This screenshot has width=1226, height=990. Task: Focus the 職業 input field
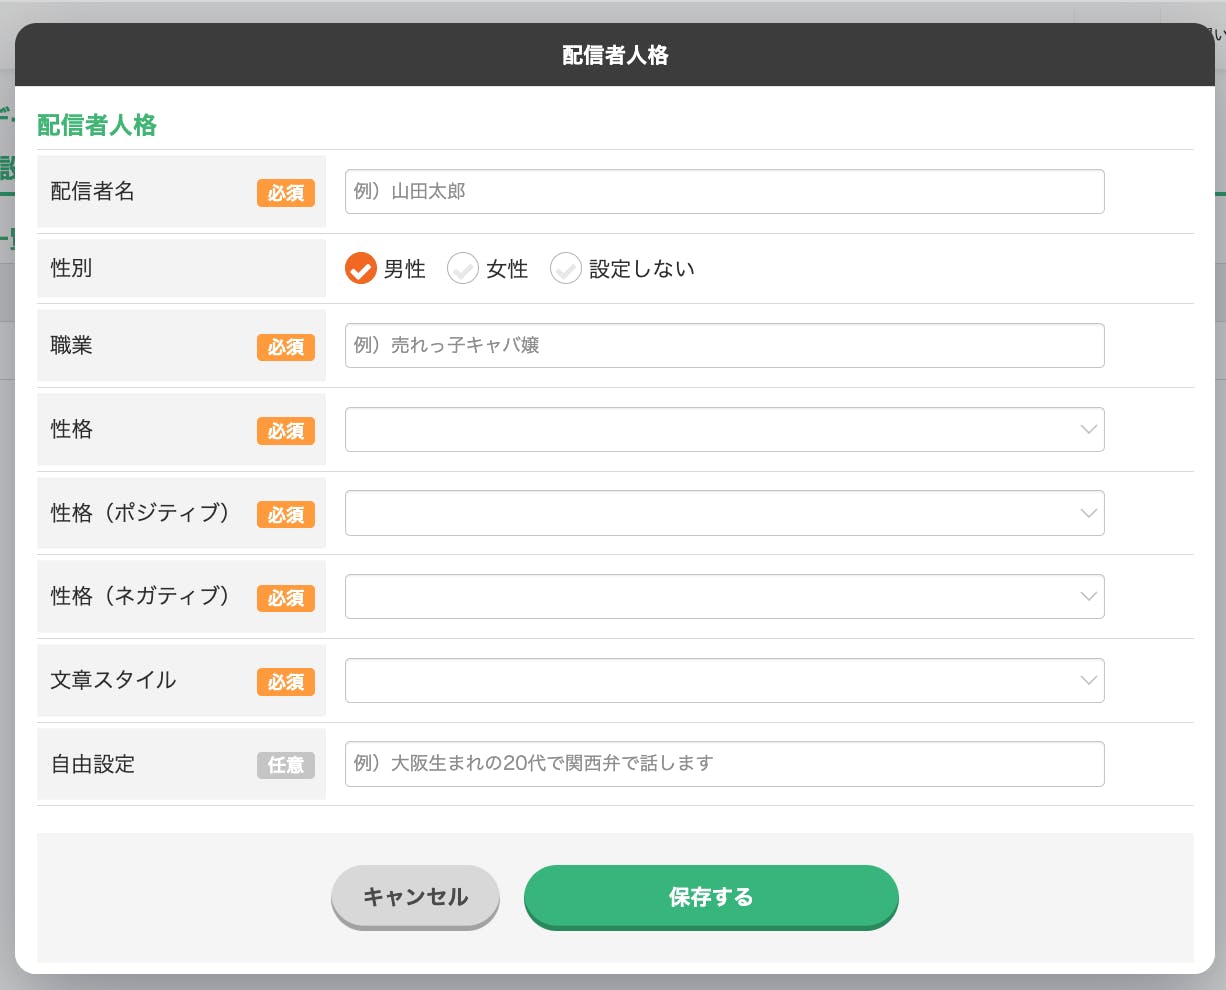coord(724,345)
